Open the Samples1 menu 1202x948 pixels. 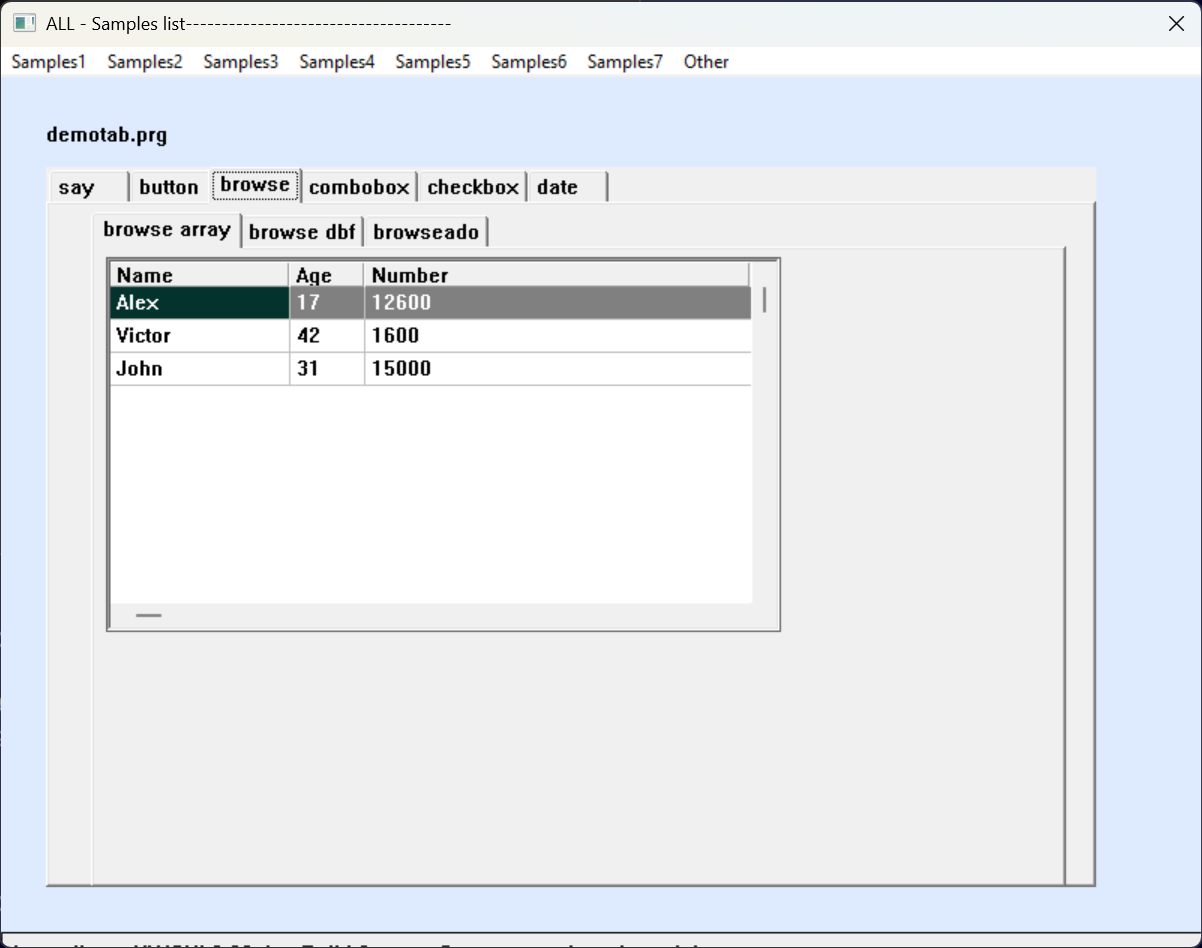48,62
